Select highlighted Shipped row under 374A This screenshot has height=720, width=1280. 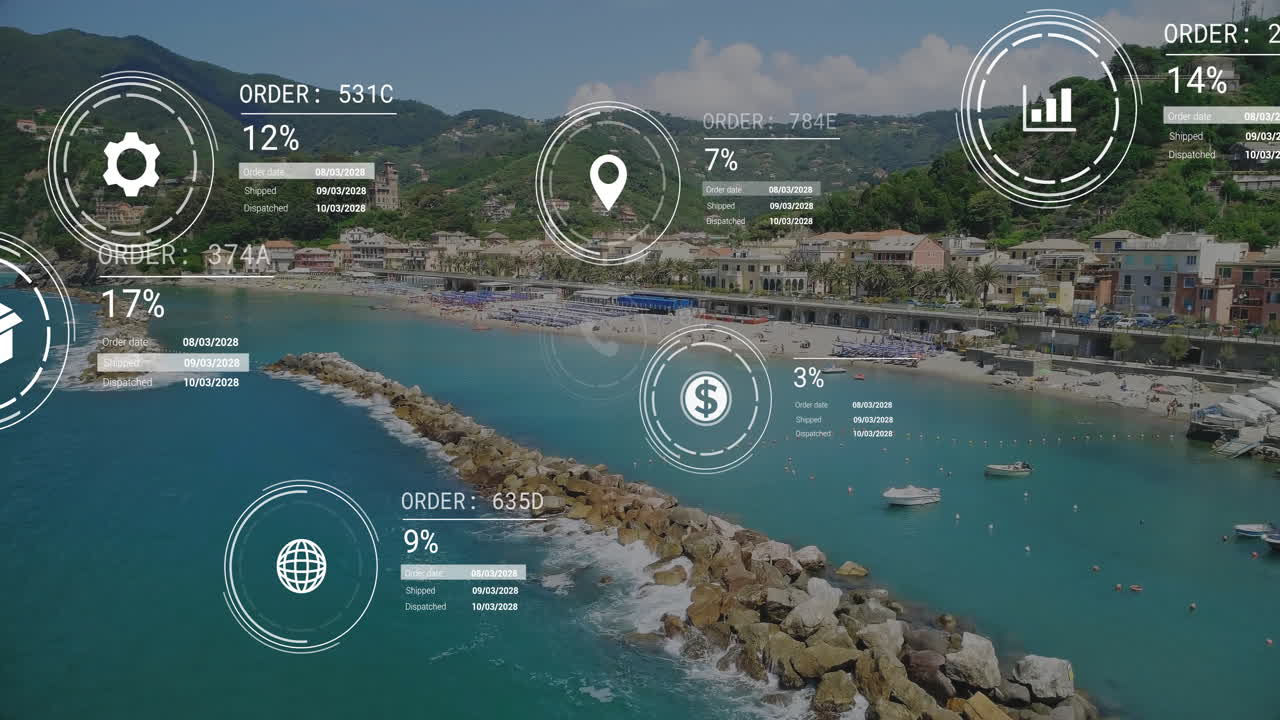(172, 363)
